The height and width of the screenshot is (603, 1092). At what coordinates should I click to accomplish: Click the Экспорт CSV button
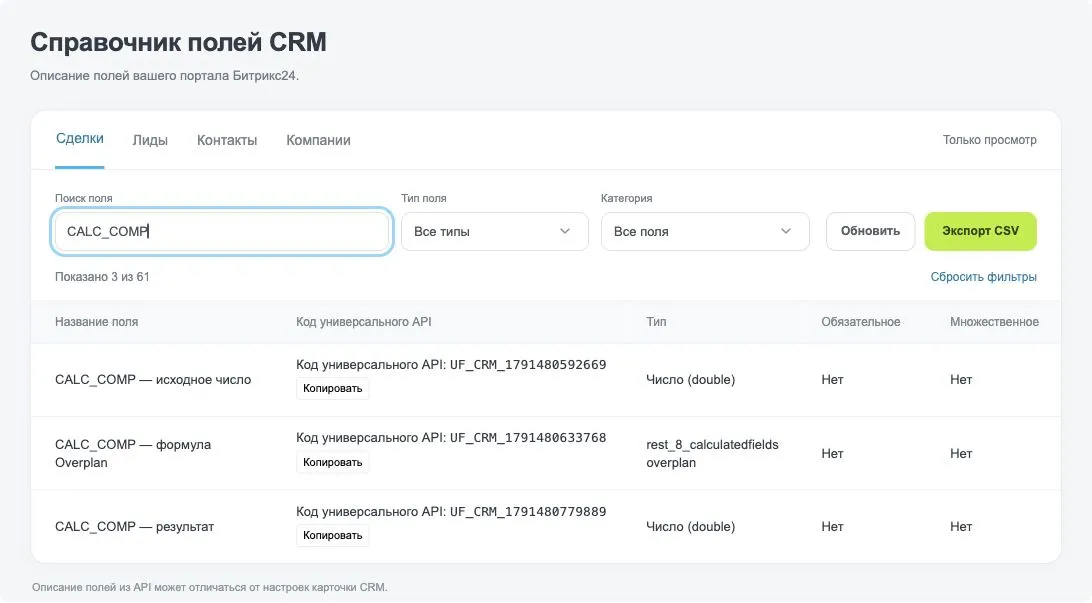click(980, 231)
